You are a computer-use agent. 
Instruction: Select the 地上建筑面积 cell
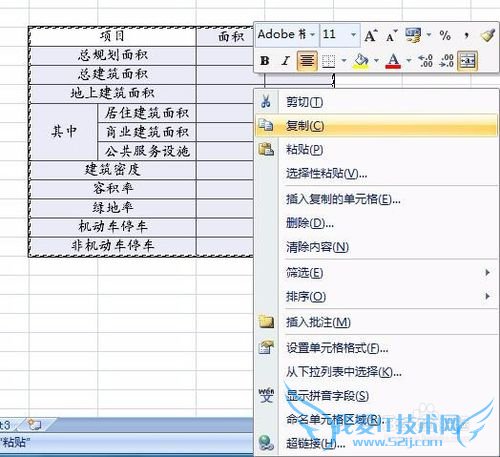click(x=112, y=94)
